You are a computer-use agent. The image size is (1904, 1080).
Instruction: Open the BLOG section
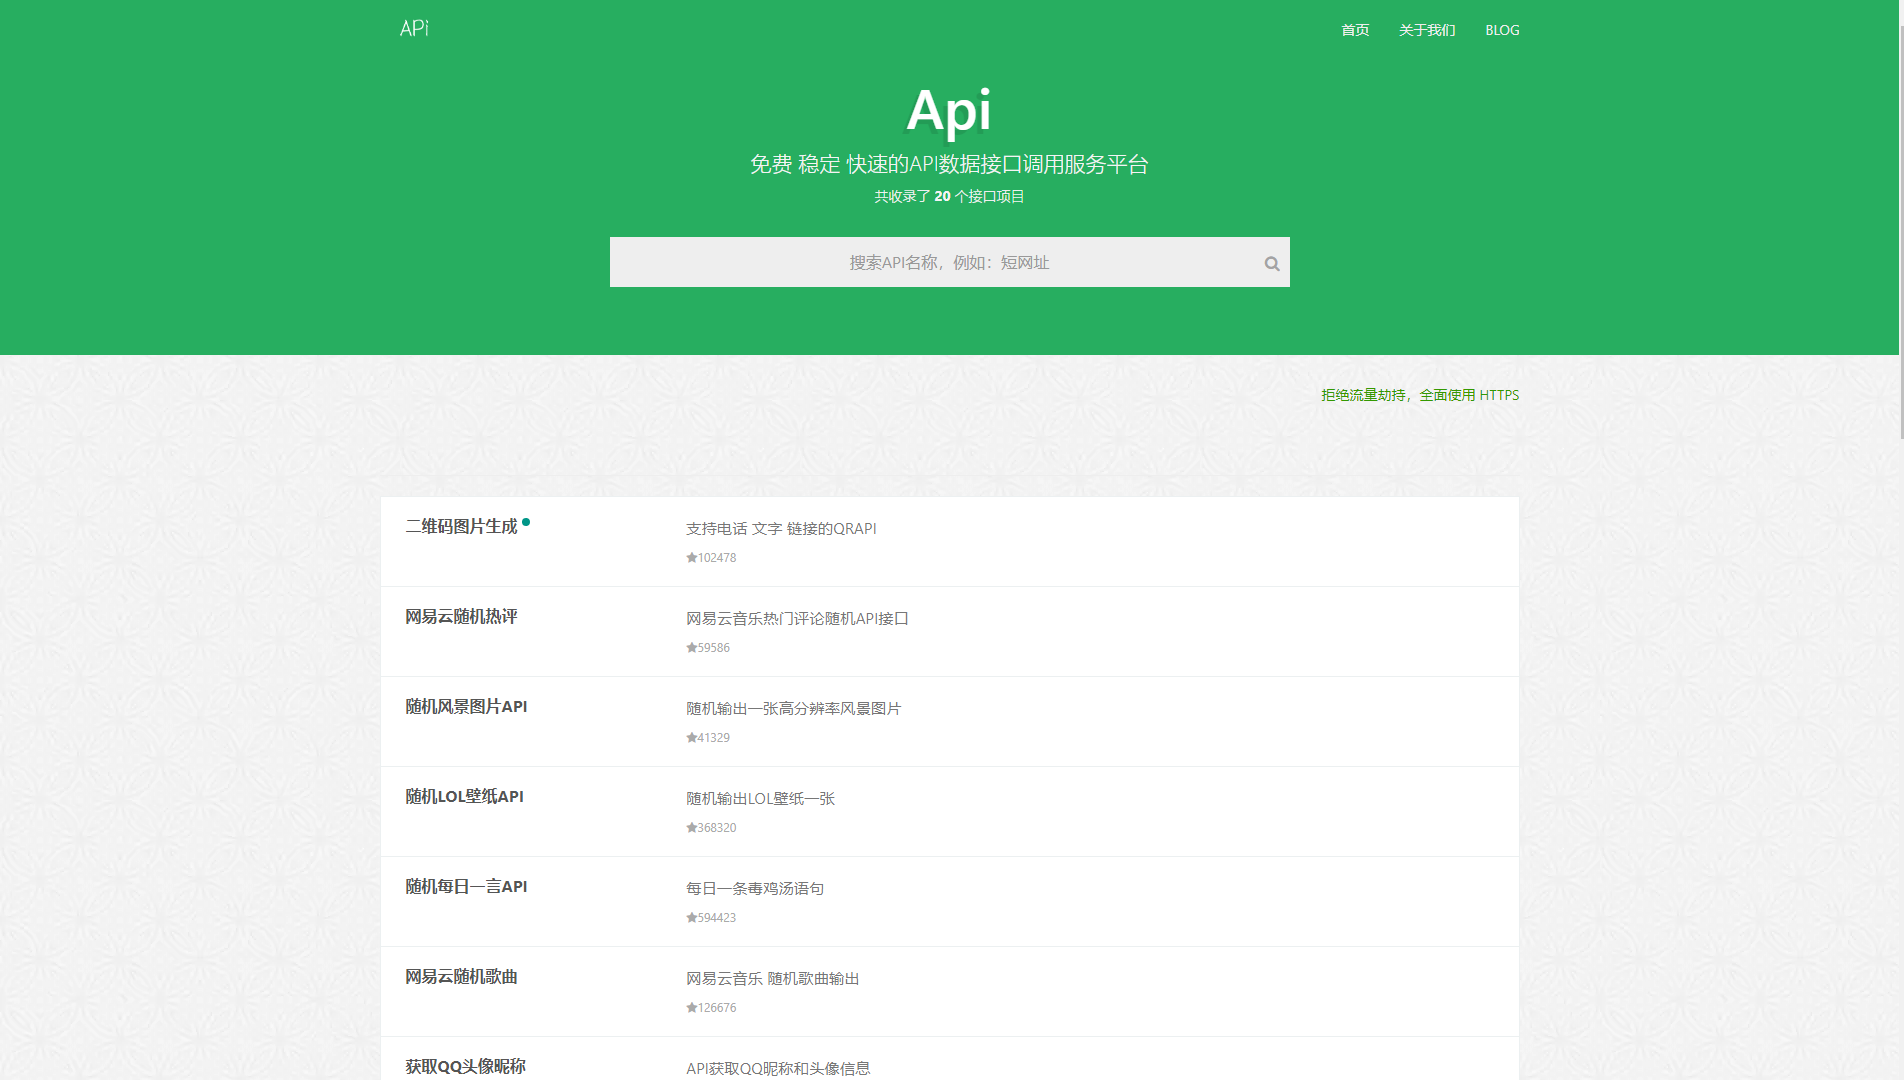(x=1501, y=30)
